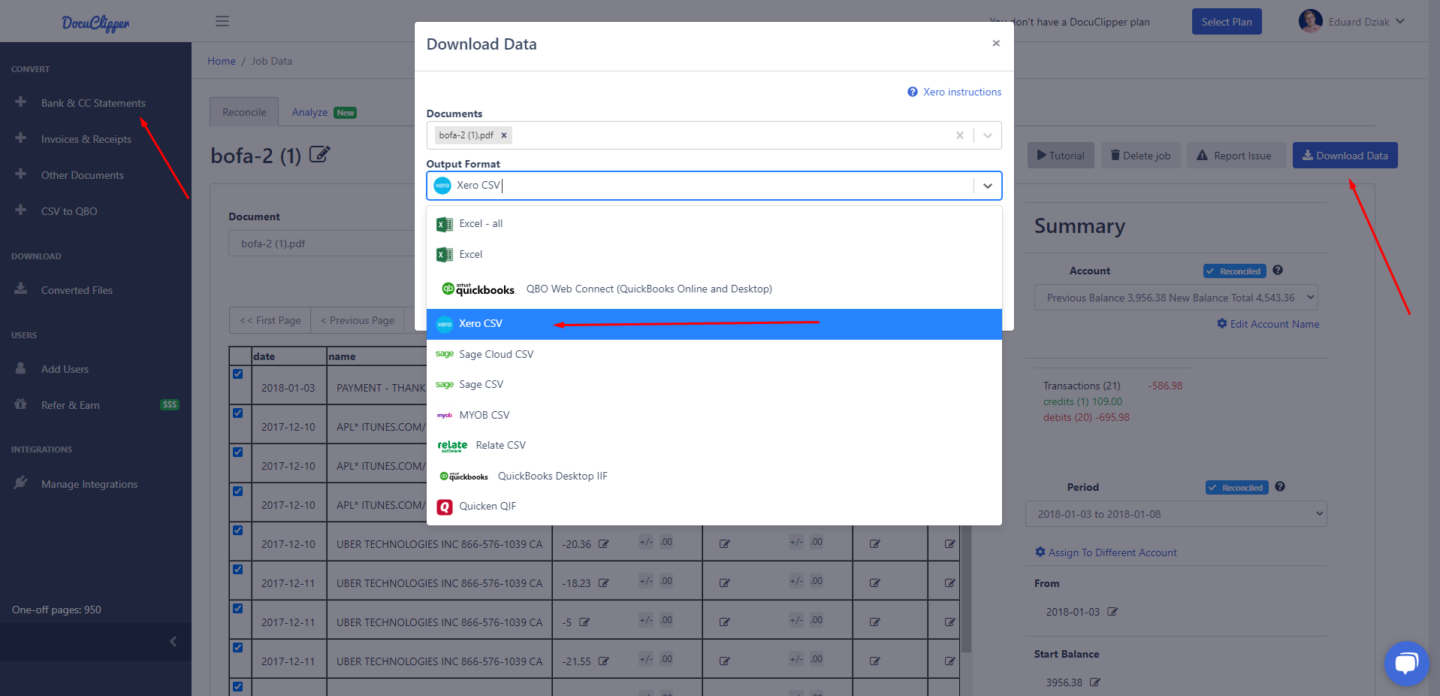Select Quicken QIF from the format list

pos(491,506)
